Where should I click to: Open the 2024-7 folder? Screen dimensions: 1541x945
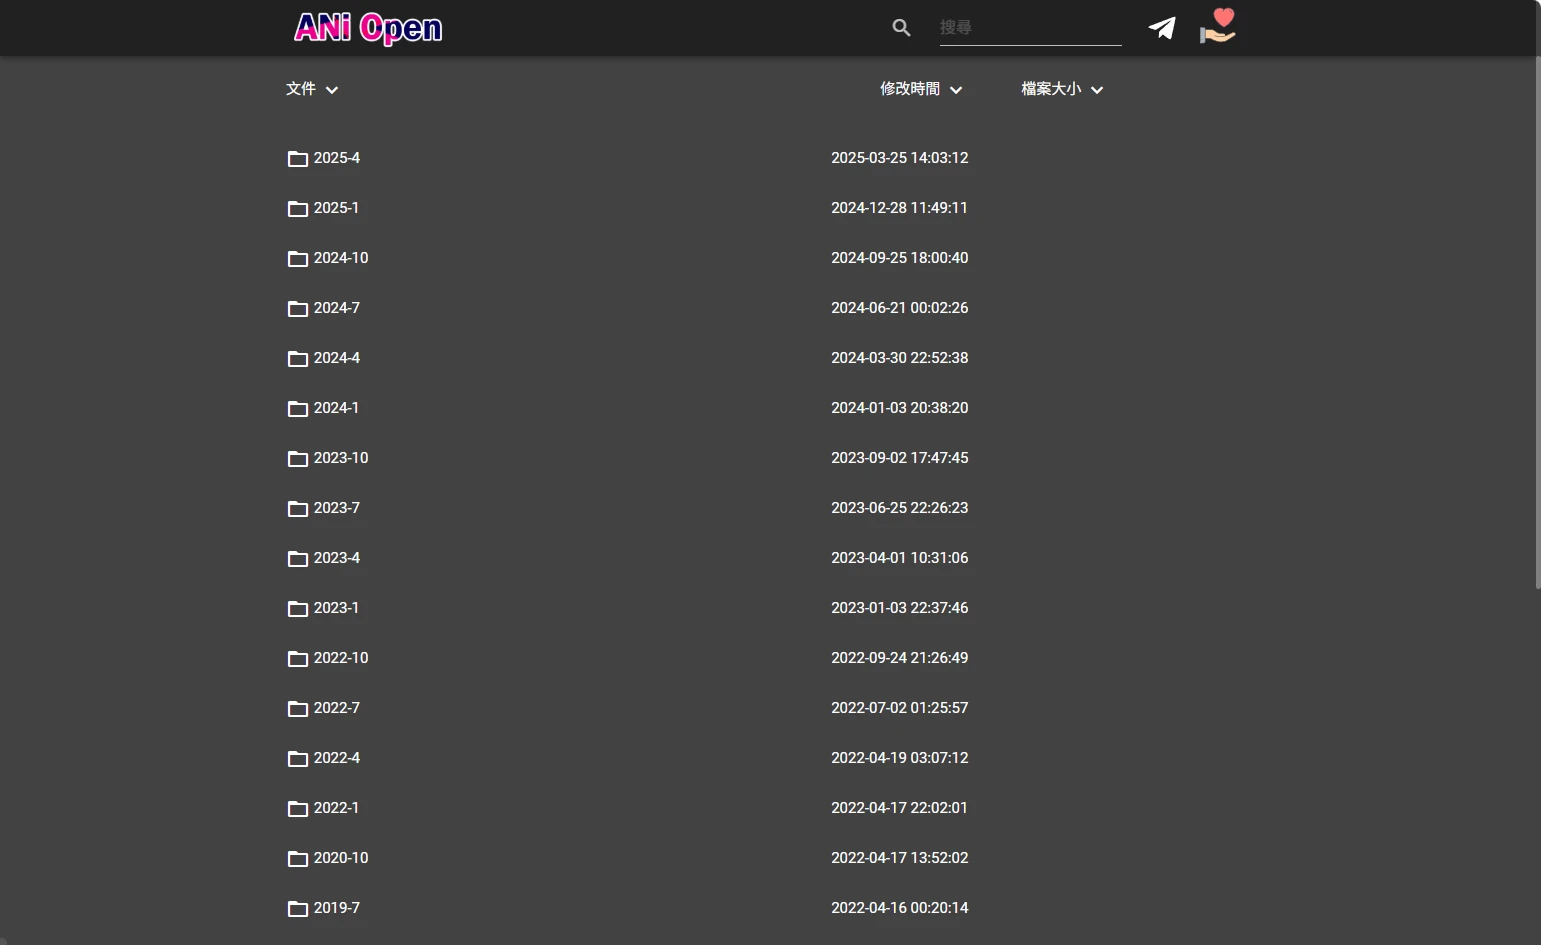click(336, 308)
